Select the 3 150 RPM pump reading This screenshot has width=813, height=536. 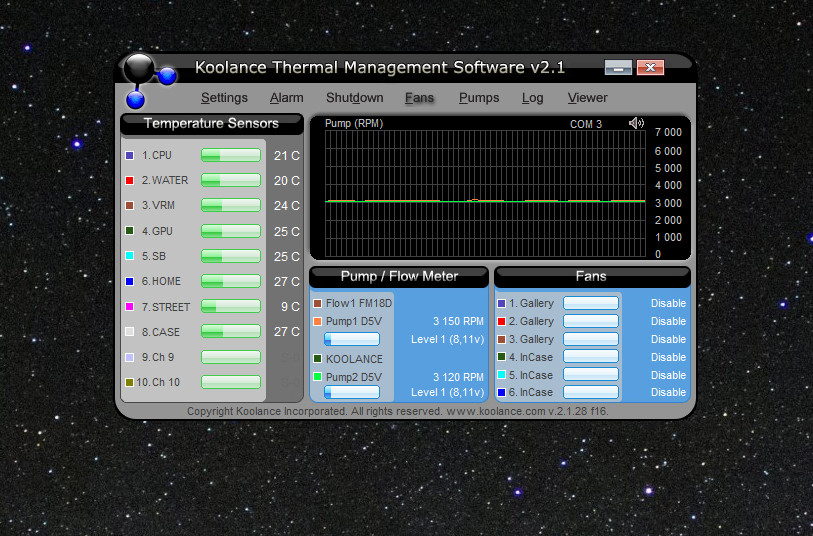[458, 321]
